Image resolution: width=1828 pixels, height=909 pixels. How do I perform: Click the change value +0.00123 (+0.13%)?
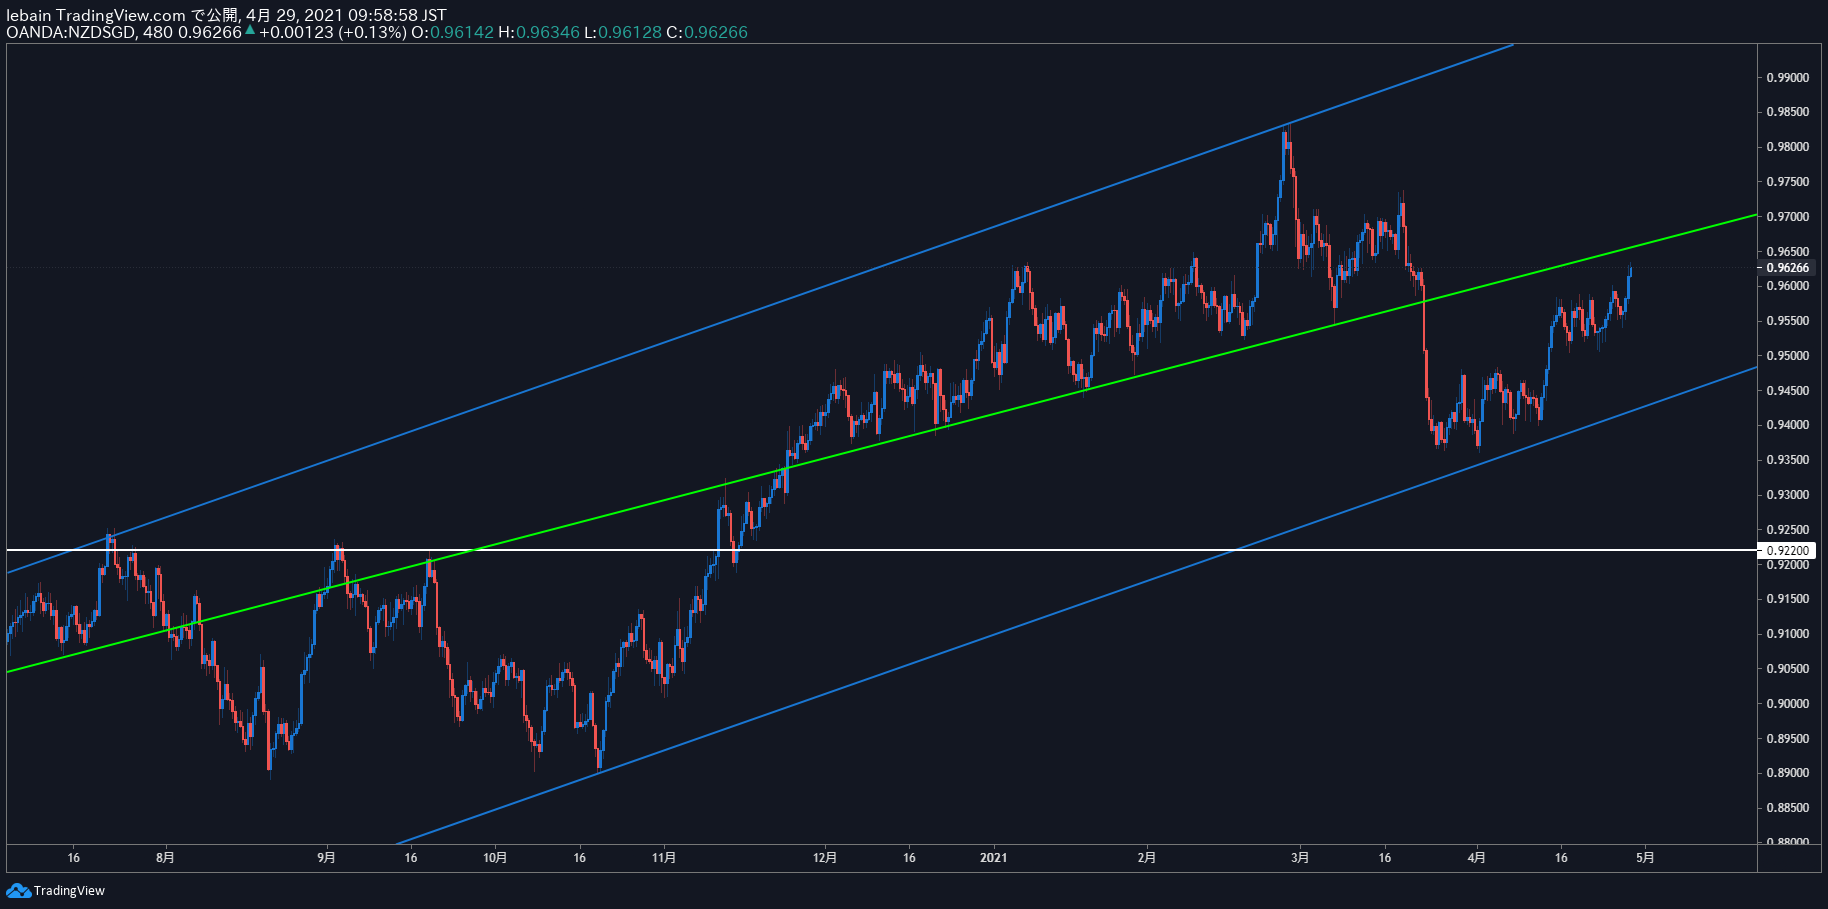click(333, 32)
